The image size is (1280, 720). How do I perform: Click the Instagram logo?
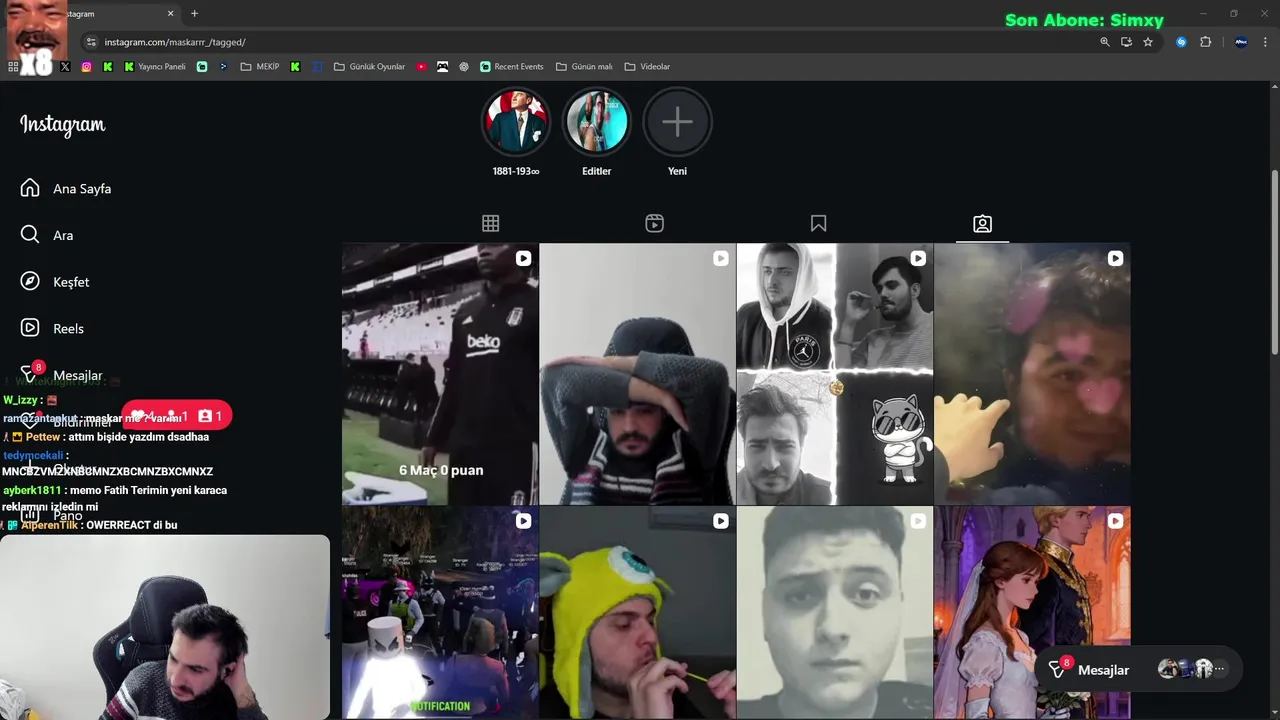(62, 125)
